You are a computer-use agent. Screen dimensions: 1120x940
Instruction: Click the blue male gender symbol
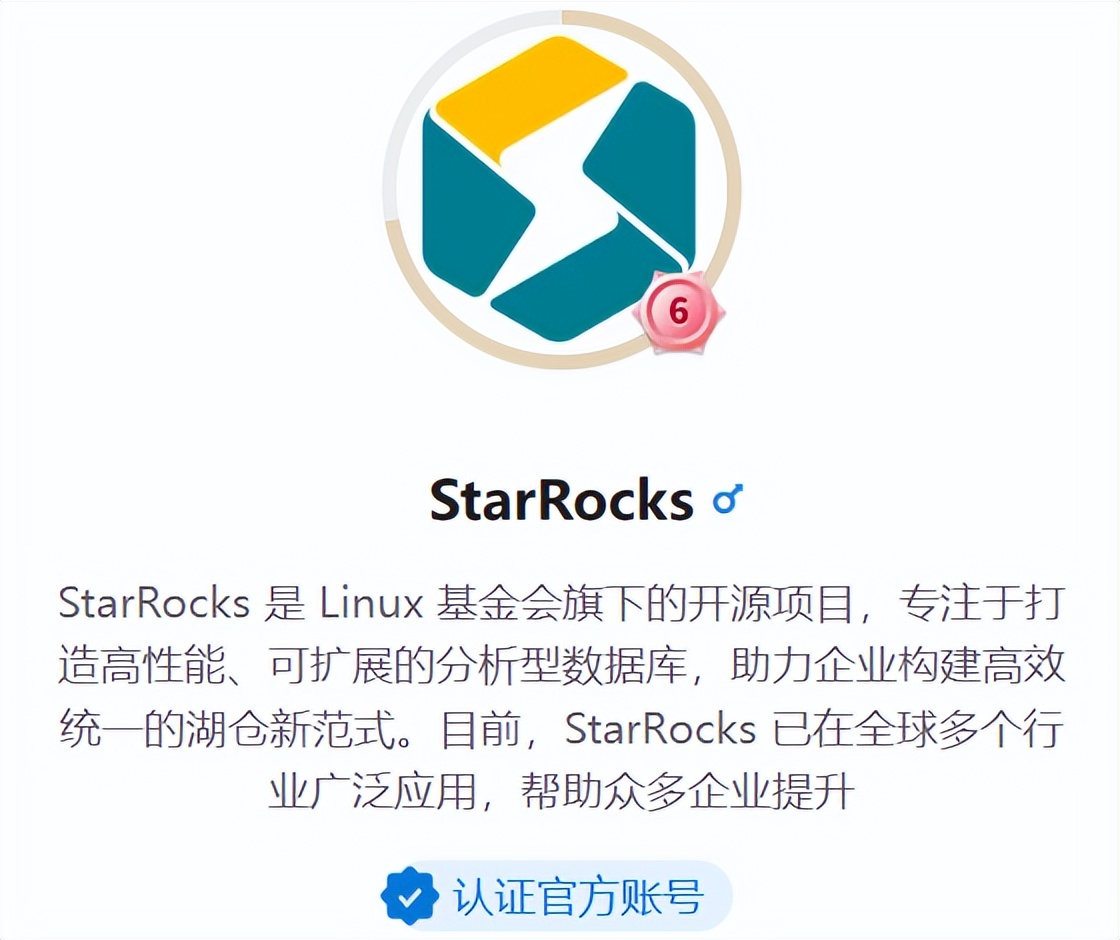pos(728,499)
